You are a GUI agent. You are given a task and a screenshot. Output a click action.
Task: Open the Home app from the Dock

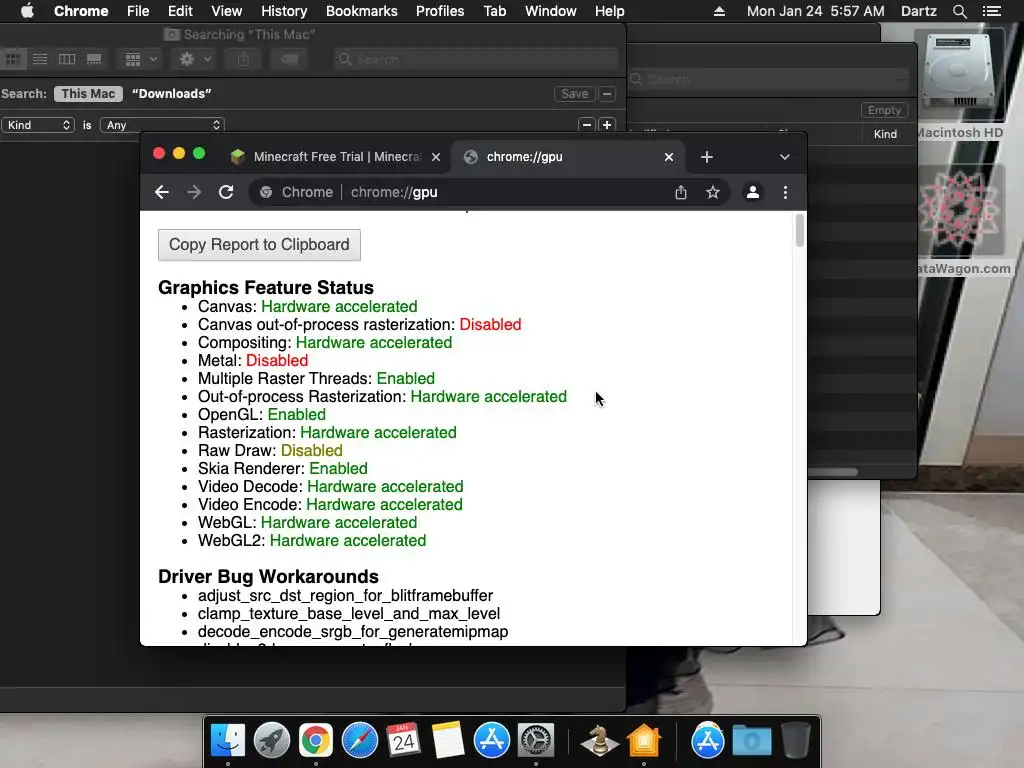[x=644, y=741]
